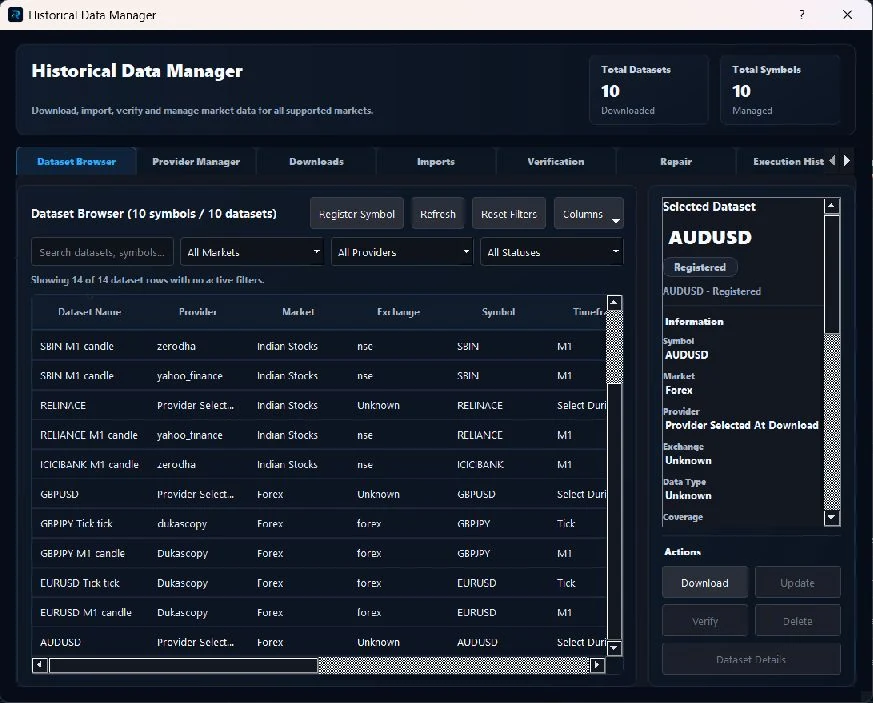
Task: Click Total Symbols summary card
Action: (x=779, y=89)
